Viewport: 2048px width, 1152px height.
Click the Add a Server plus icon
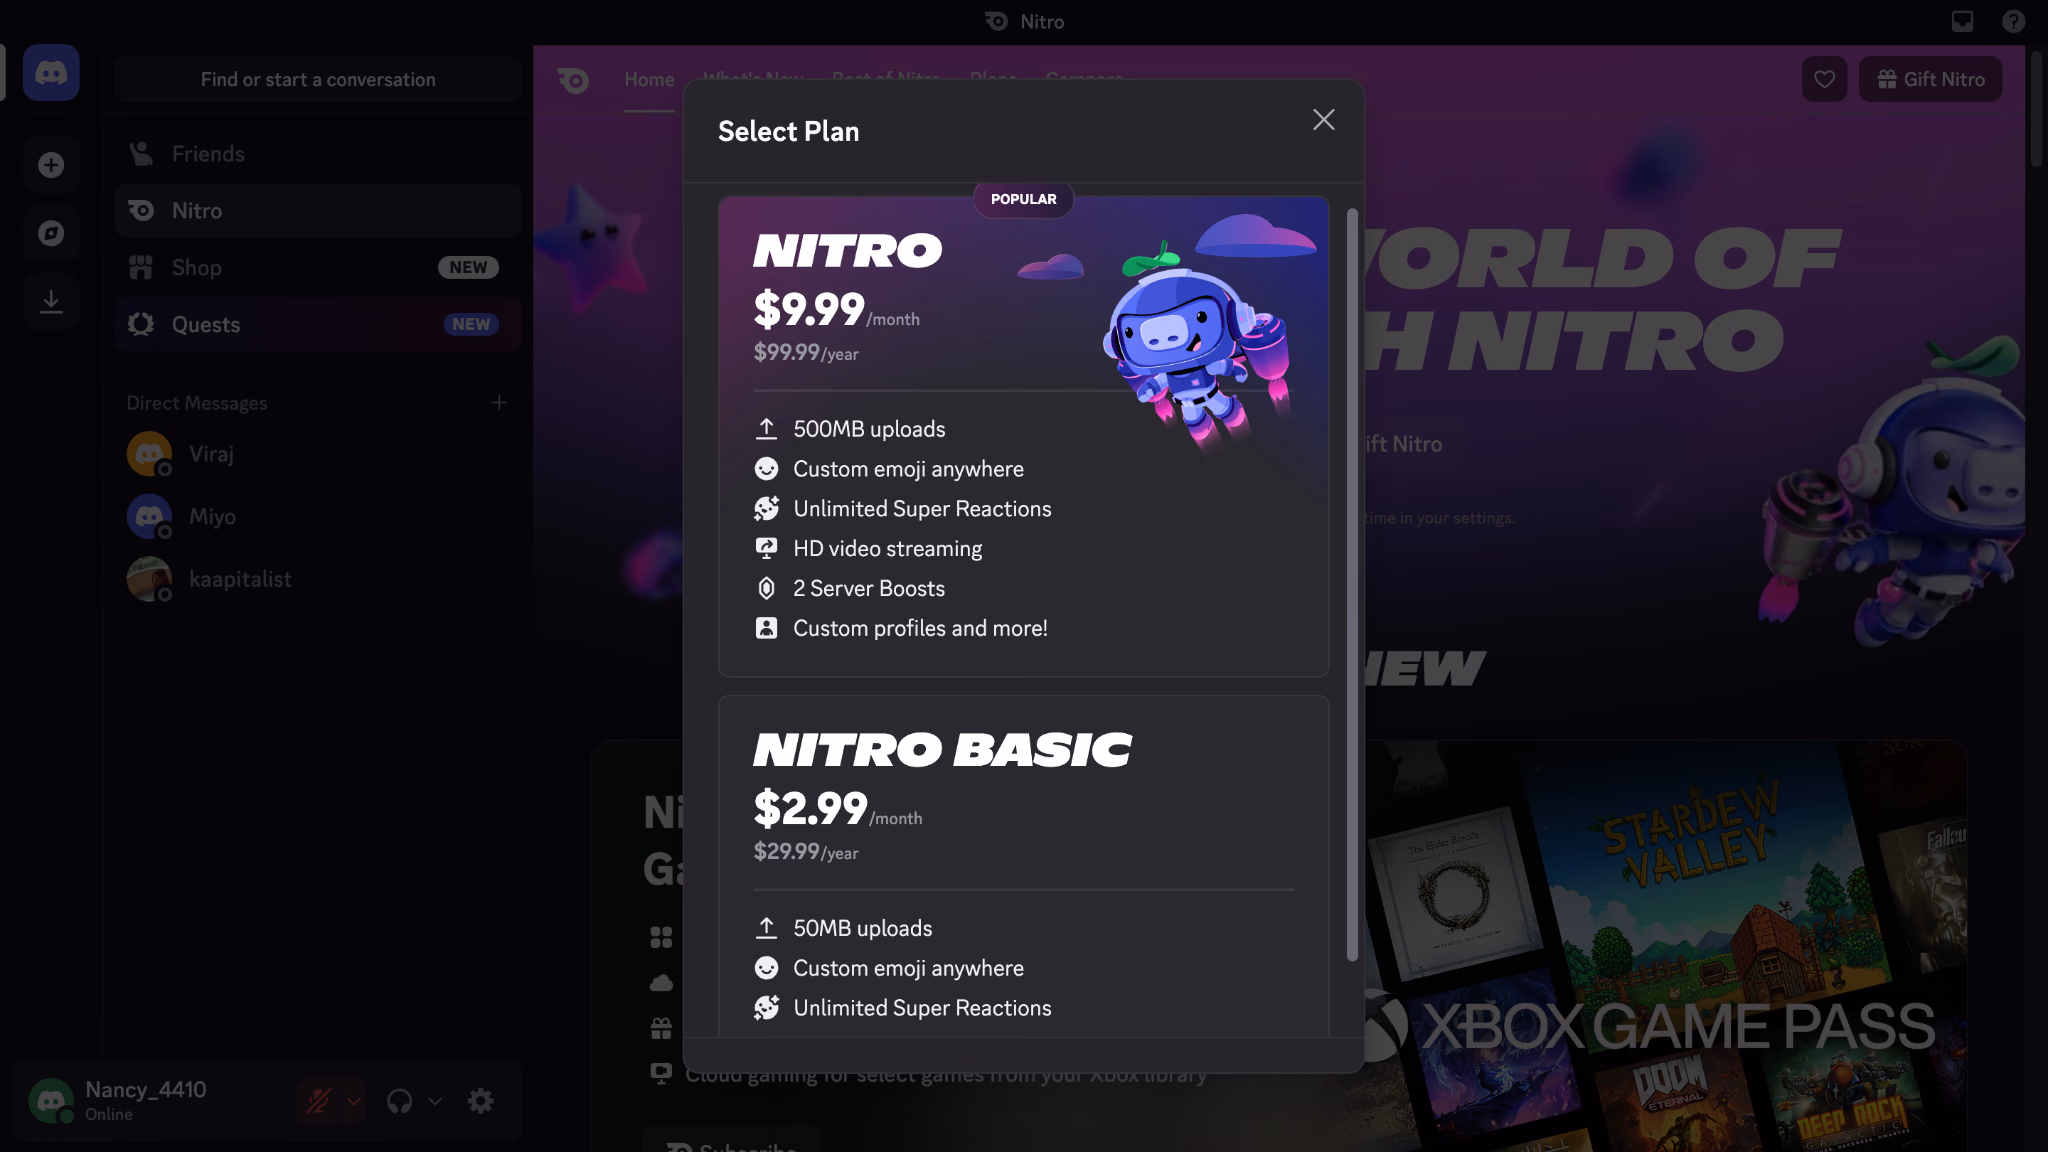pyautogui.click(x=51, y=165)
